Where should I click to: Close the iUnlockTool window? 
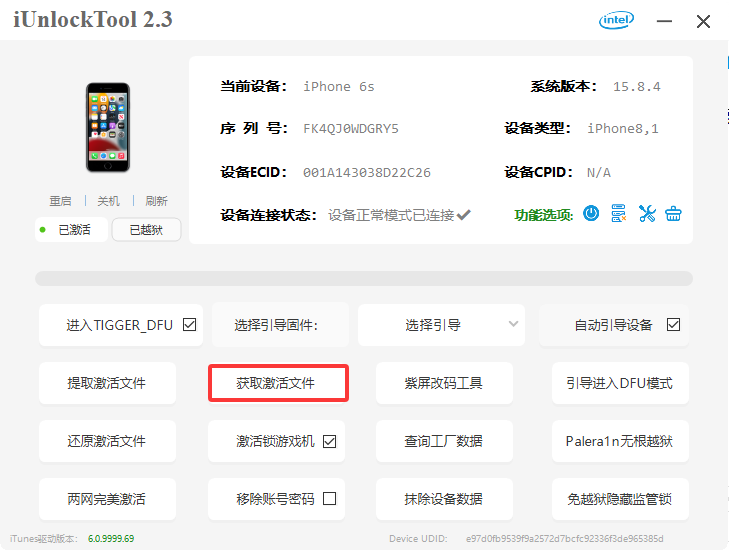[703, 21]
